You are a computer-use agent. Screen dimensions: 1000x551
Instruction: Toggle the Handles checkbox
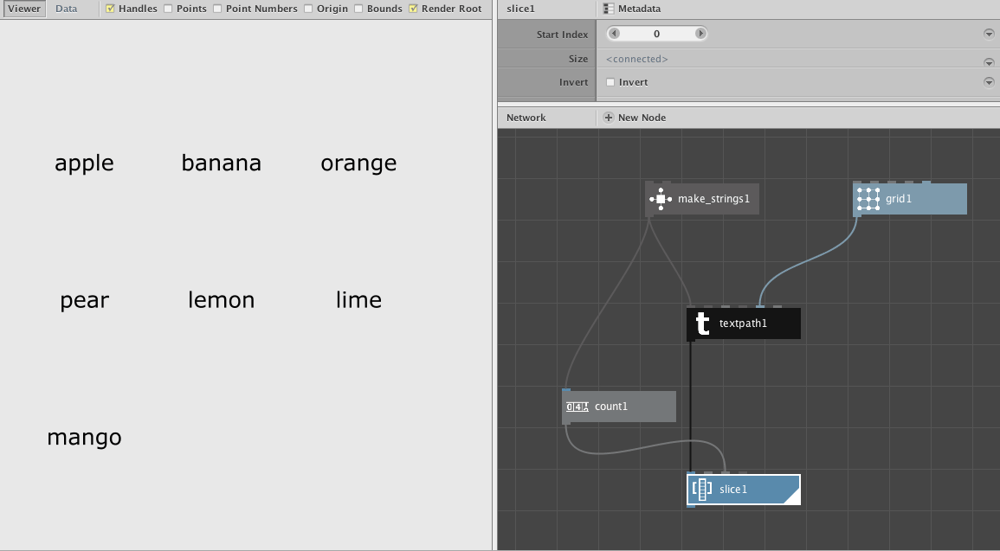pyautogui.click(x=110, y=9)
